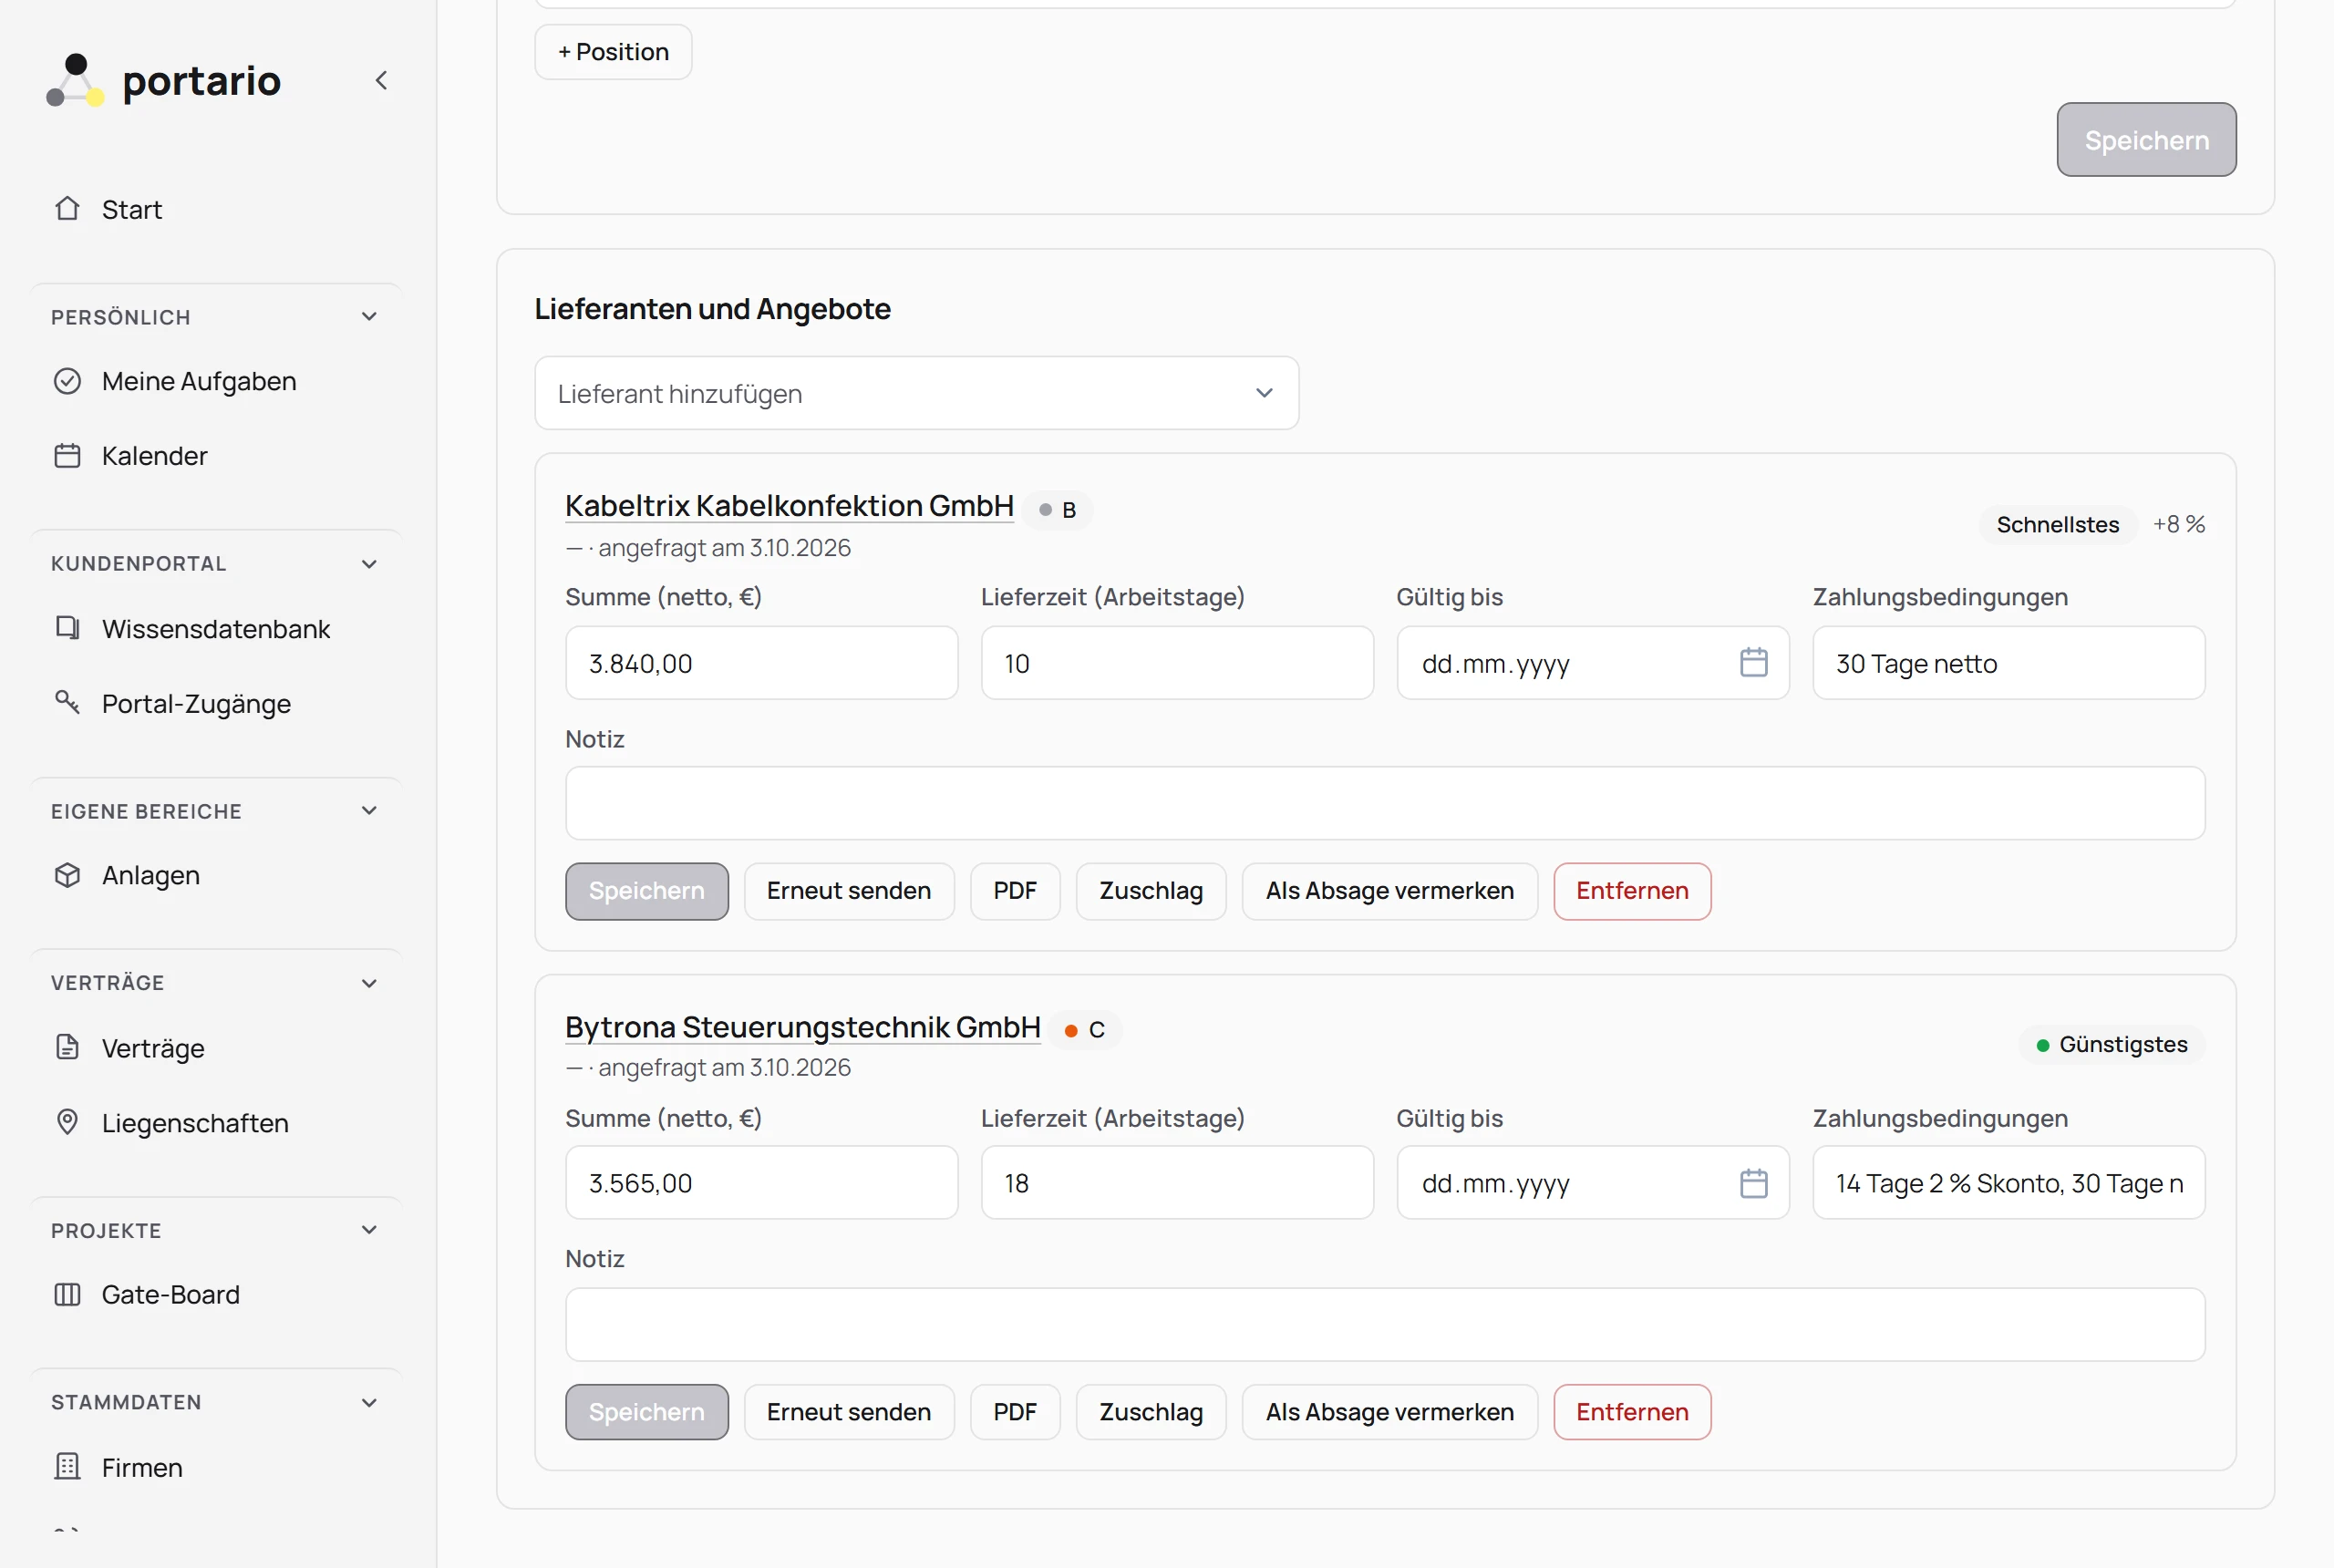Collapse the KUNDENPORTAL section
Viewport: 2334px width, 1568px height.
(369, 564)
